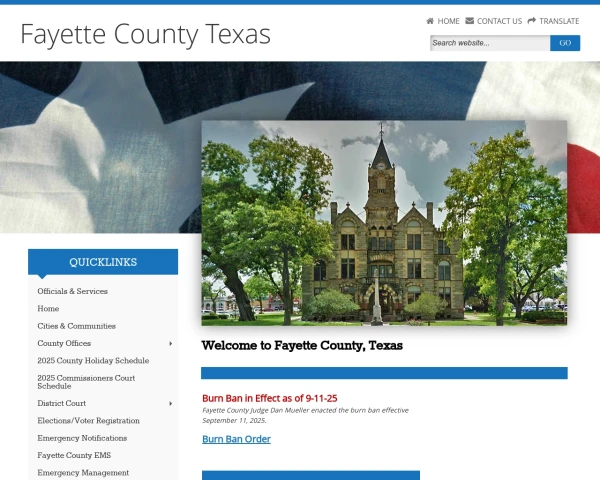This screenshot has height=480, width=600.
Task: Expand the County Offices submenu arrow
Action: 171,344
